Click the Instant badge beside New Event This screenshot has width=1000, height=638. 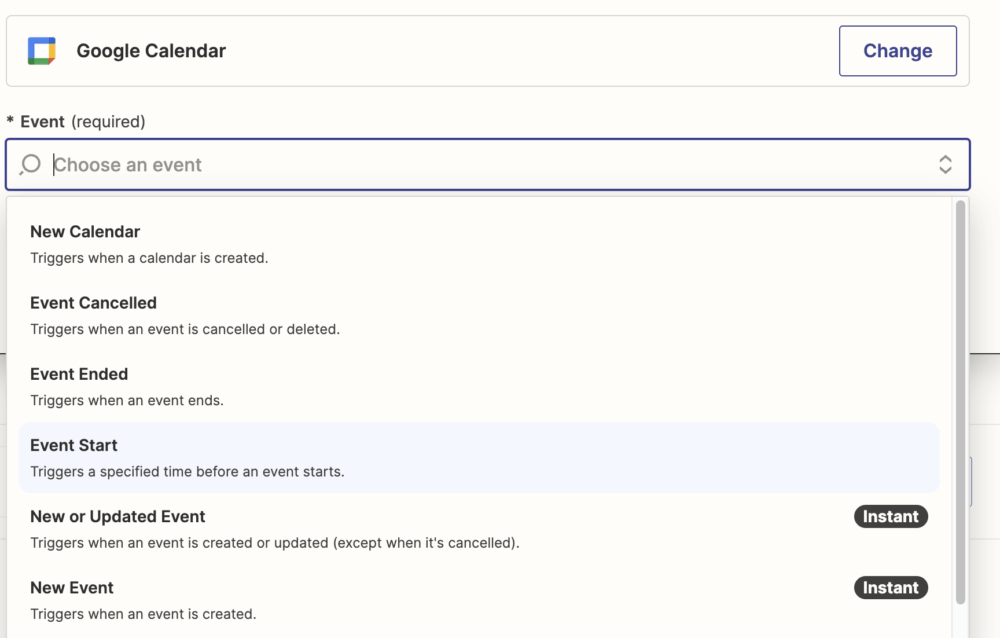point(890,588)
